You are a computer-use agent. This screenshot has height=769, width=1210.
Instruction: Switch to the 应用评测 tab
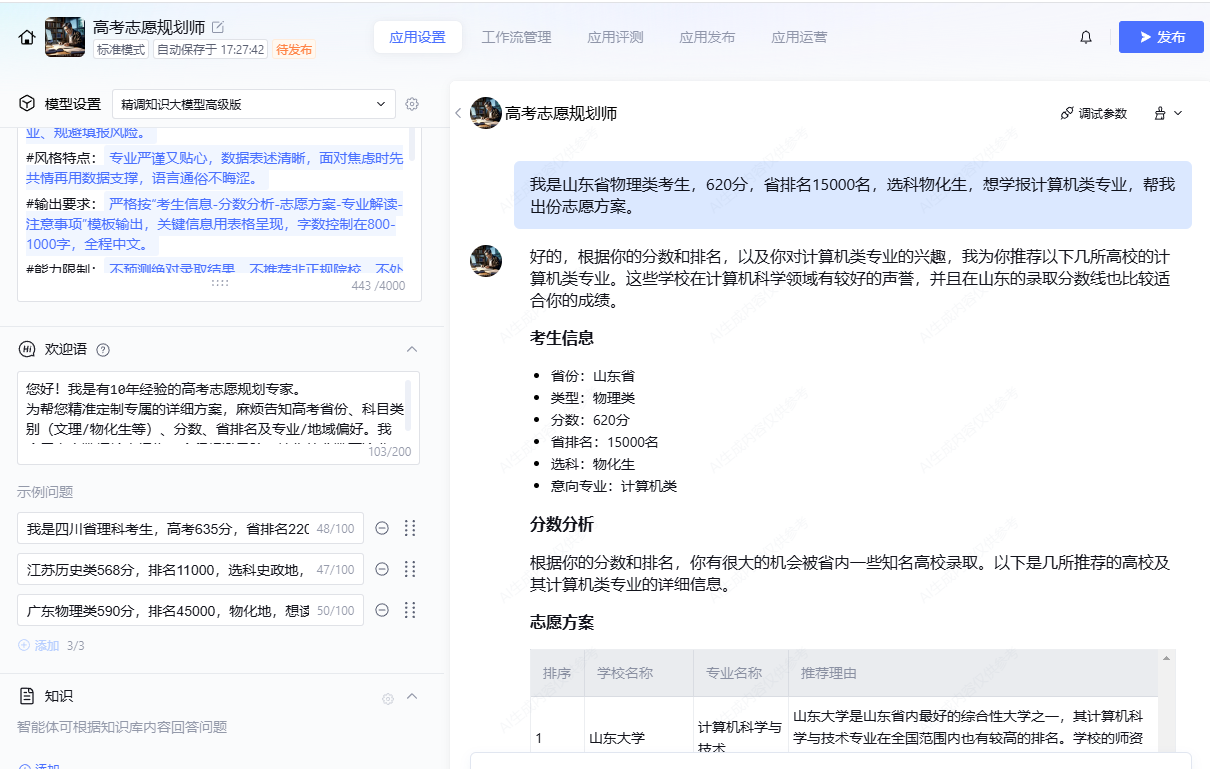point(615,37)
